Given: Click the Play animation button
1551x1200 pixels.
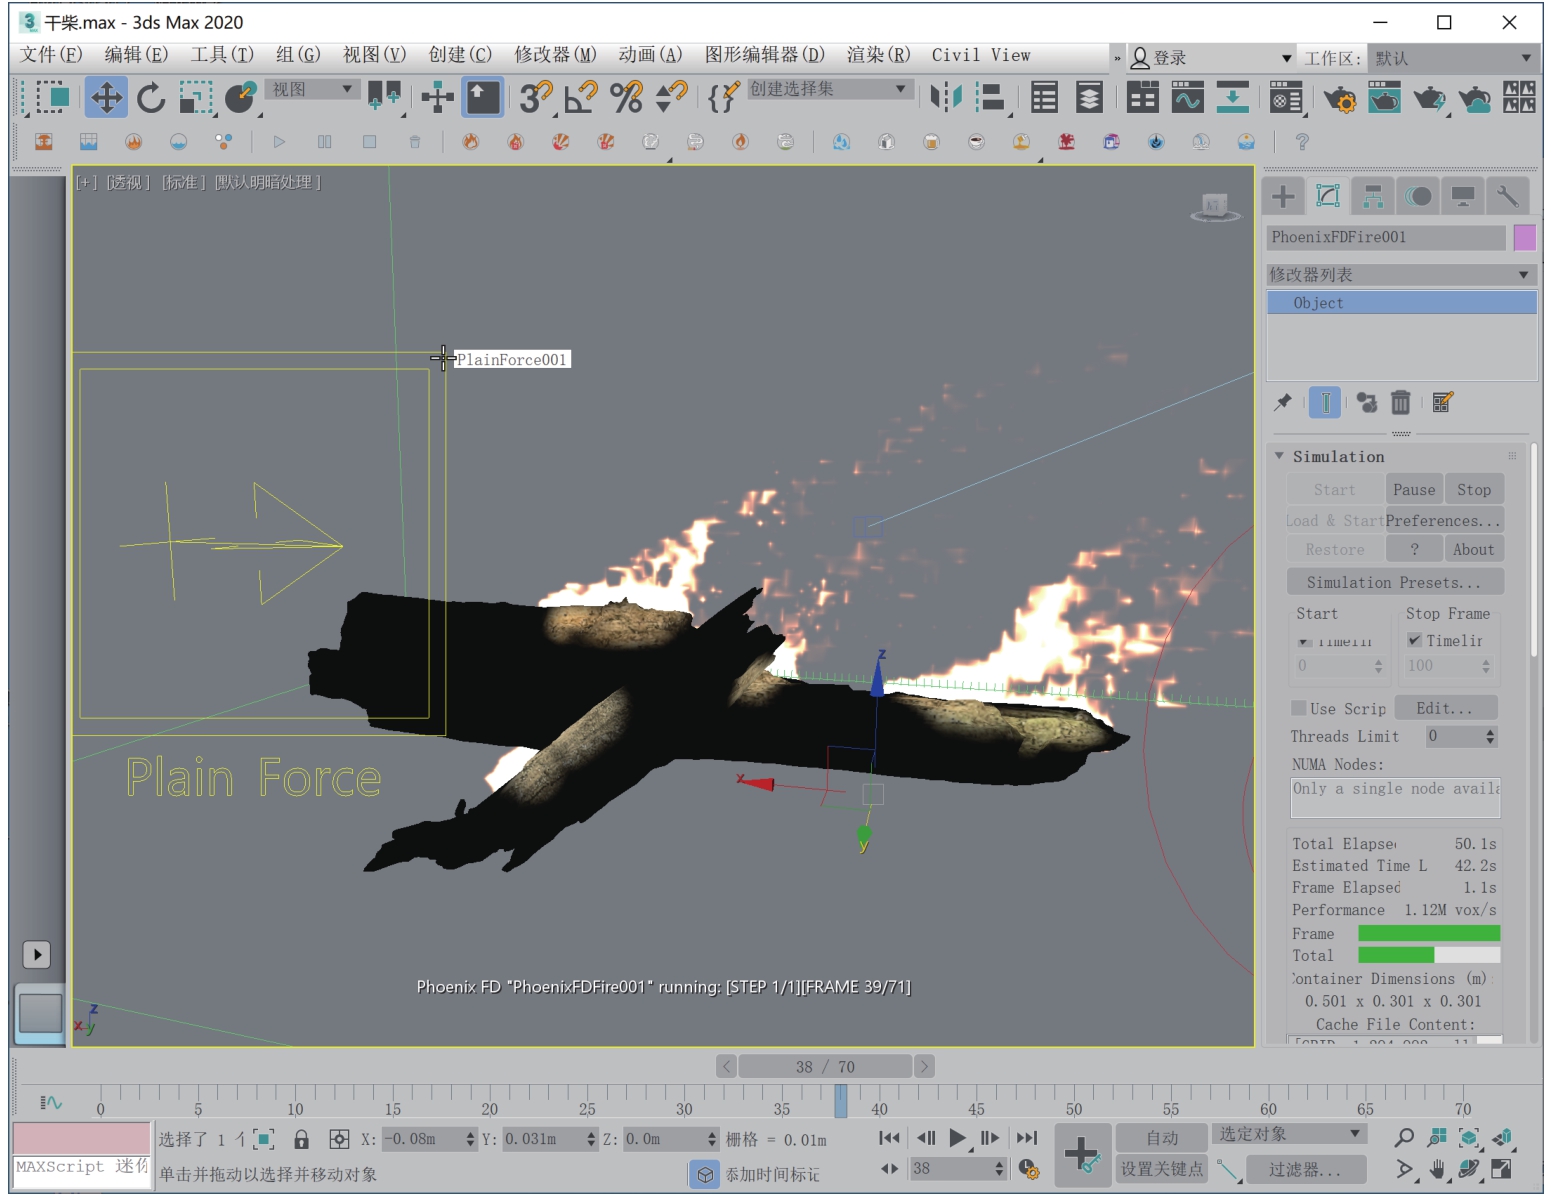Looking at the screenshot, I should point(957,1138).
